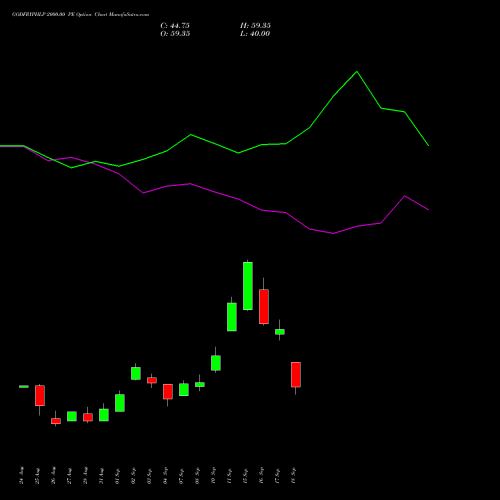Select the 04 Sep date label
This screenshot has height=500, width=500.
point(166,476)
